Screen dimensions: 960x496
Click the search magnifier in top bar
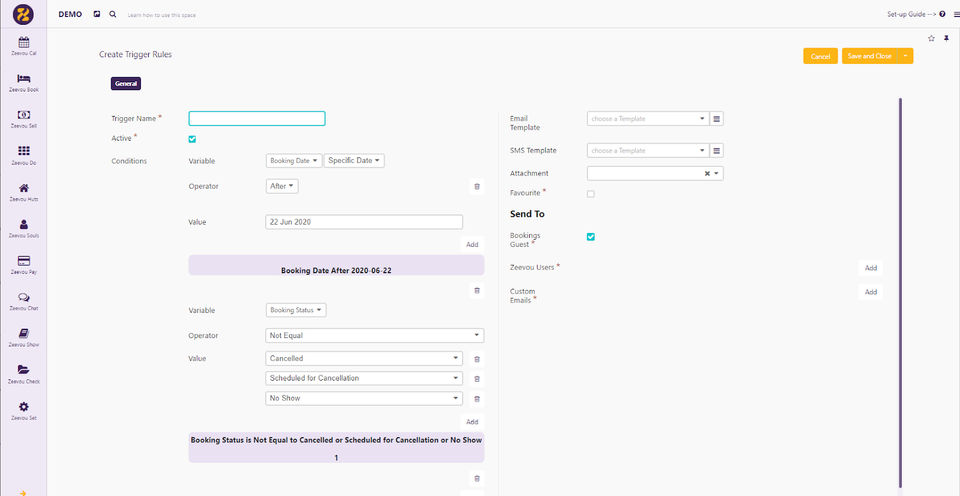[x=113, y=14]
